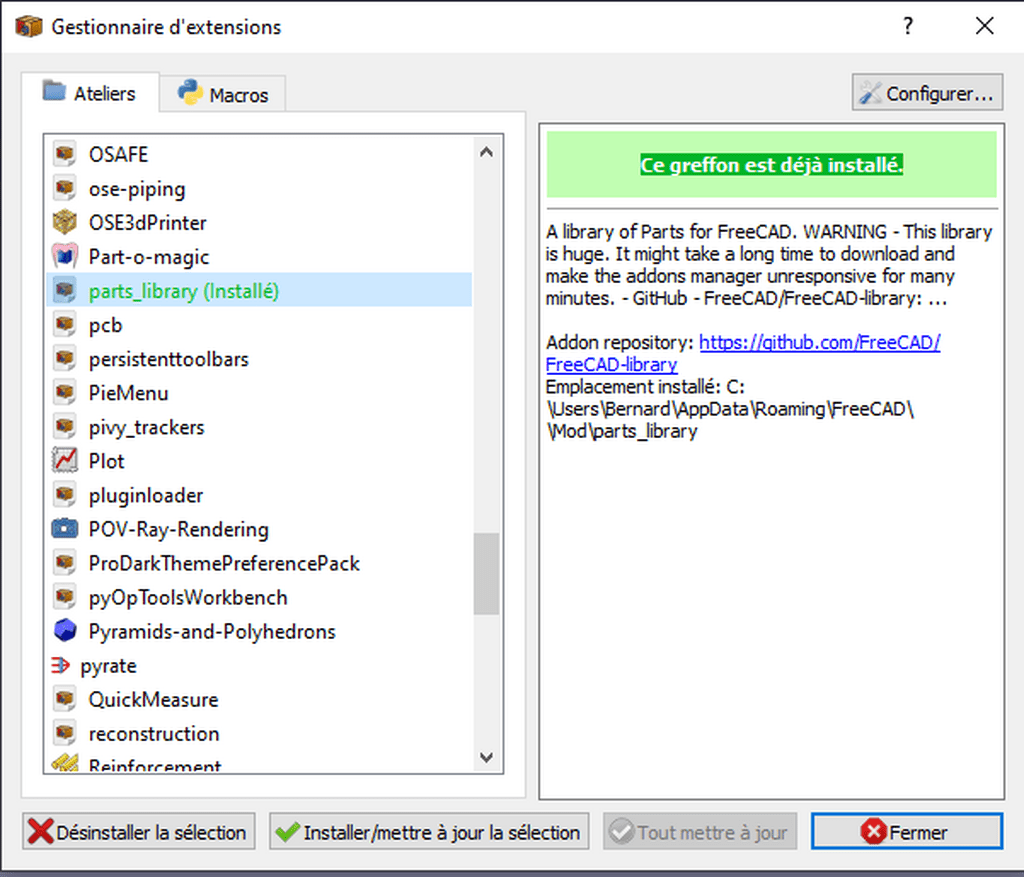This screenshot has height=877, width=1024.
Task: Click the Gestionnaire d'extensions title bar icon
Action: coord(29,27)
